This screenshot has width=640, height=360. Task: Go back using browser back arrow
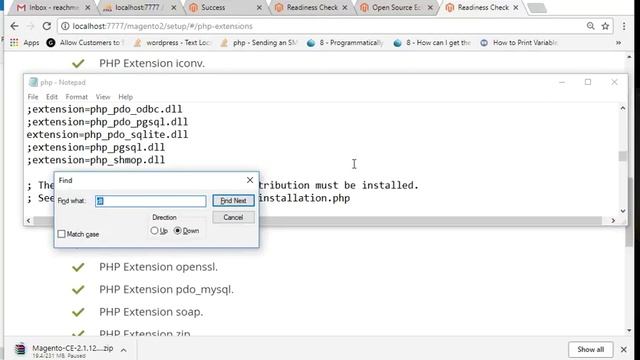(15, 26)
